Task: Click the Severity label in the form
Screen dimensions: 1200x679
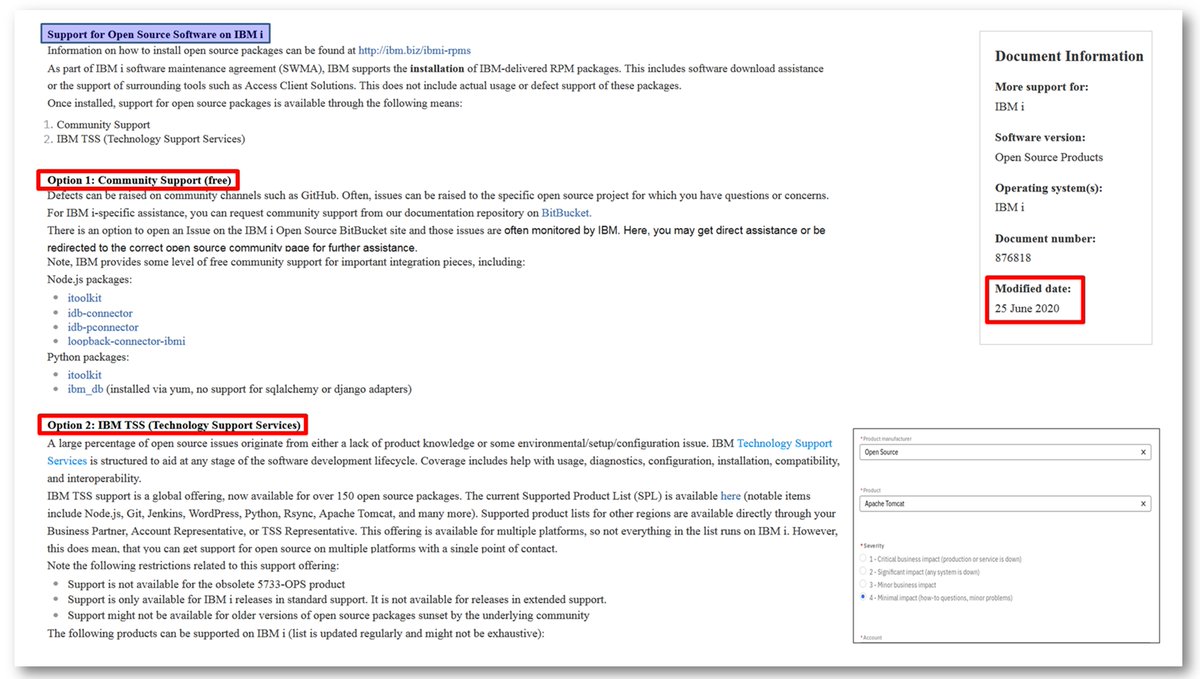Action: click(x=874, y=546)
